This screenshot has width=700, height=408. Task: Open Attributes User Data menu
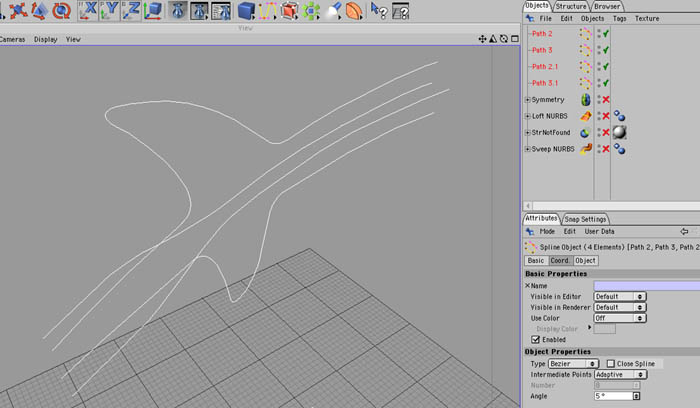click(599, 231)
